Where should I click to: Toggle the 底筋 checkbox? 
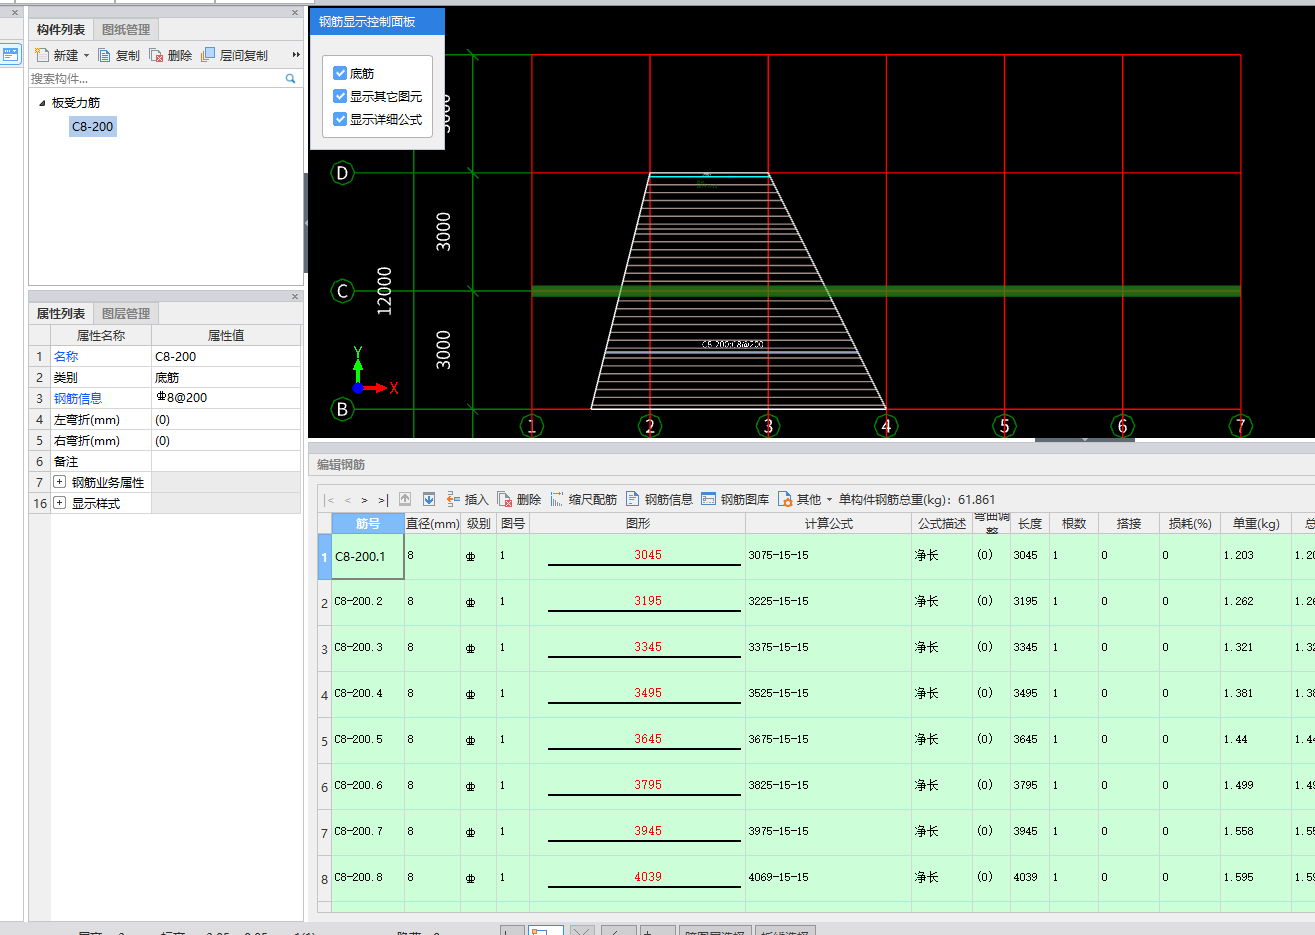[x=340, y=73]
